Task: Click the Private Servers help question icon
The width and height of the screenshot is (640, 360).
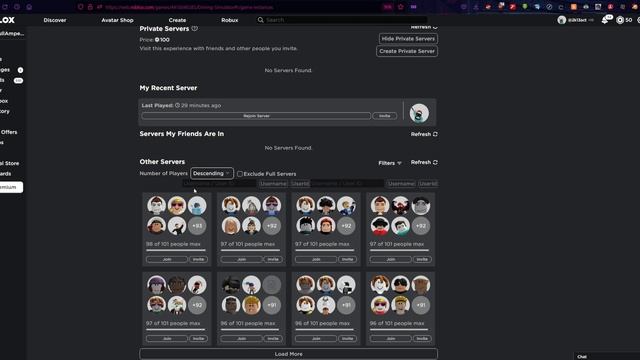Action: click(195, 29)
